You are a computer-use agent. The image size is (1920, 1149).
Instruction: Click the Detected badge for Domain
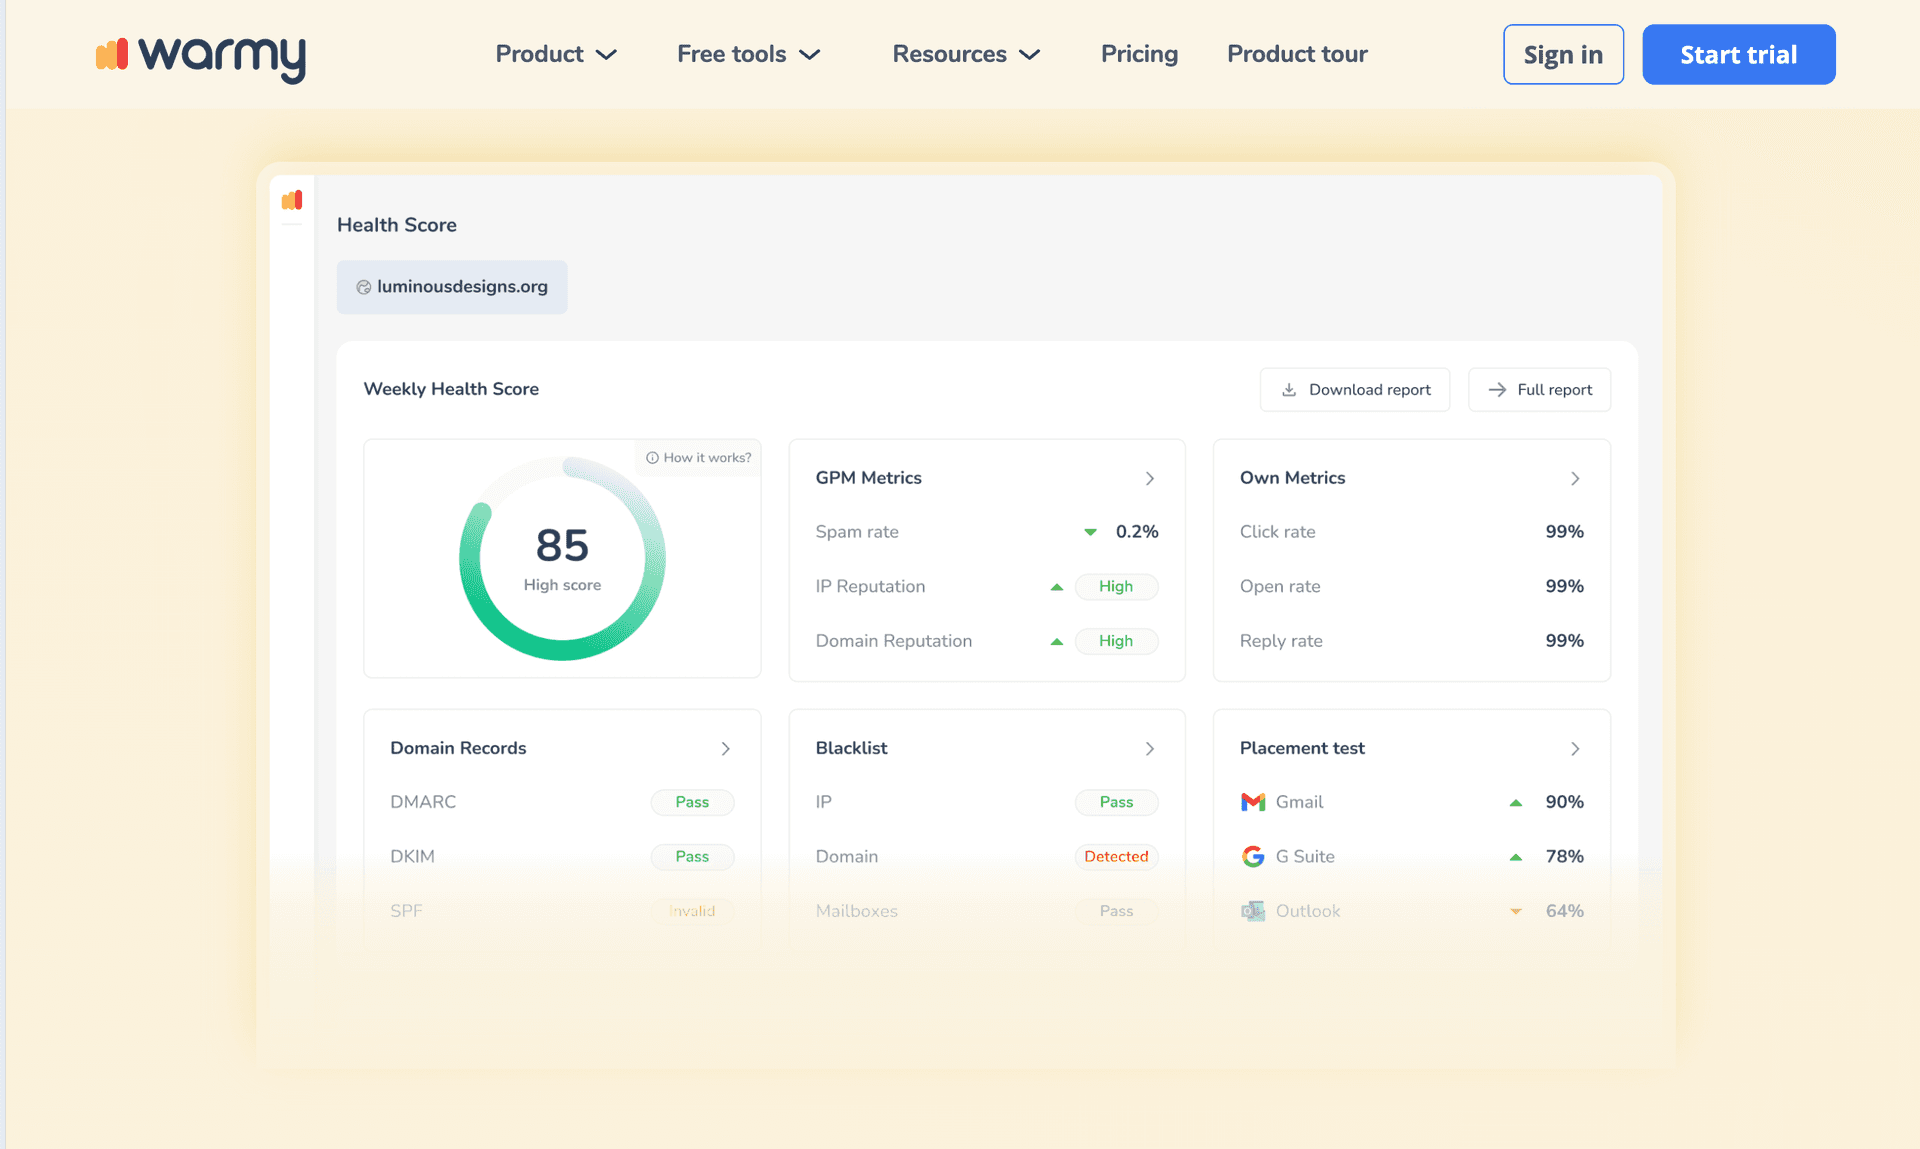tap(1116, 857)
